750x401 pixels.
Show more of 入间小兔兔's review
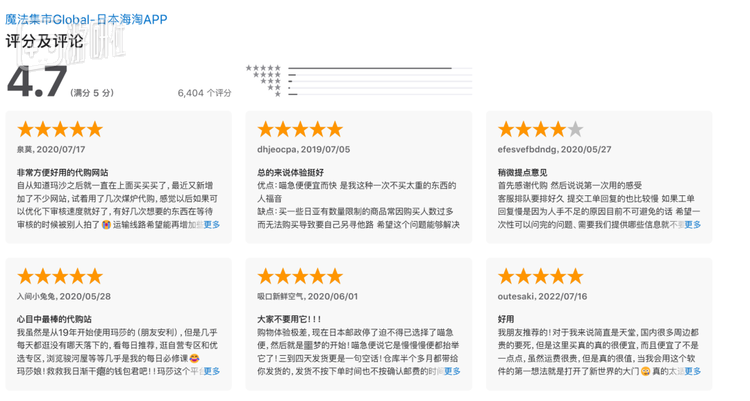[x=211, y=371]
